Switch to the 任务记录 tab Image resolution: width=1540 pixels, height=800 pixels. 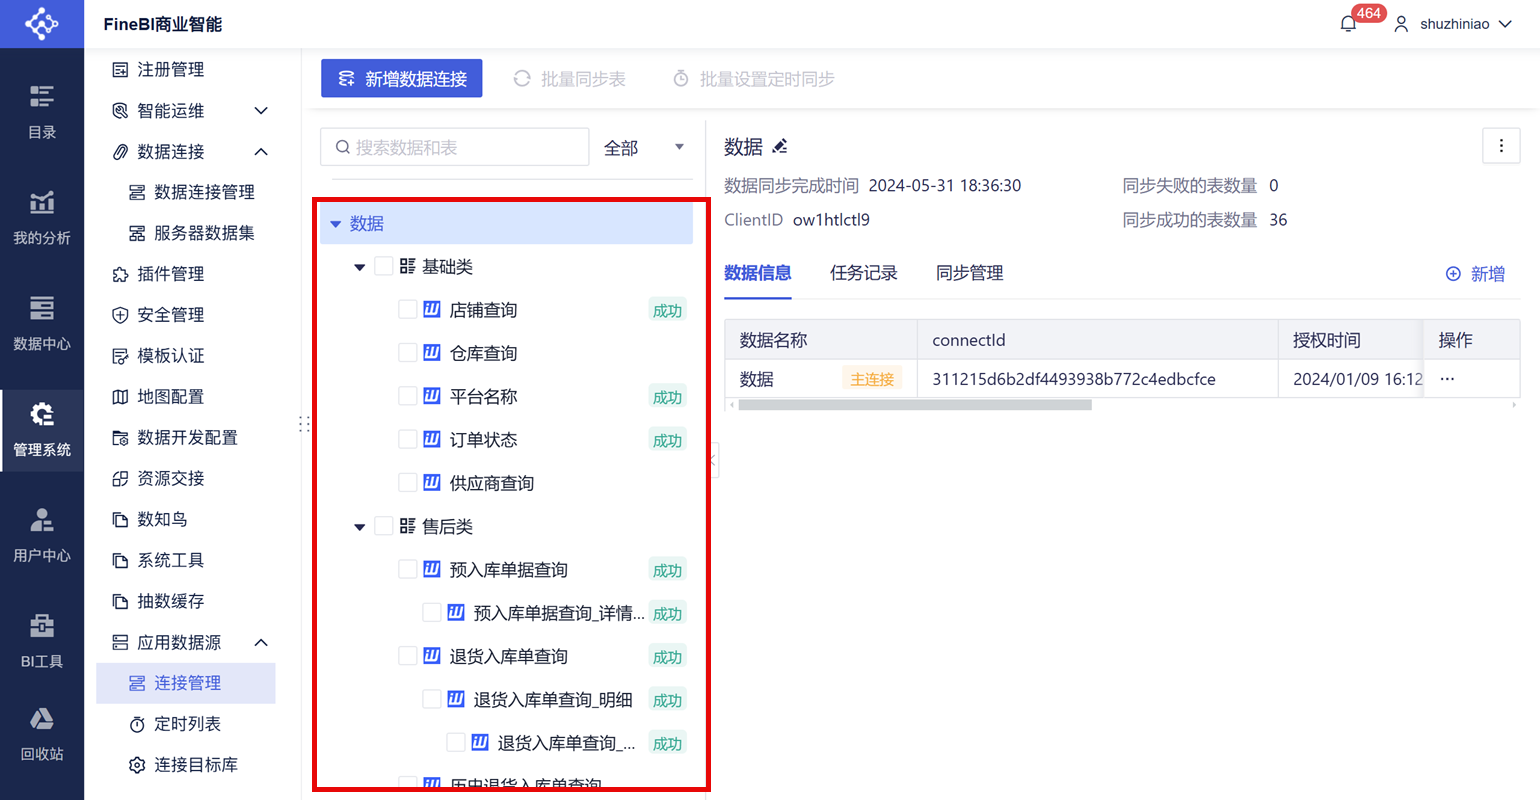(864, 273)
